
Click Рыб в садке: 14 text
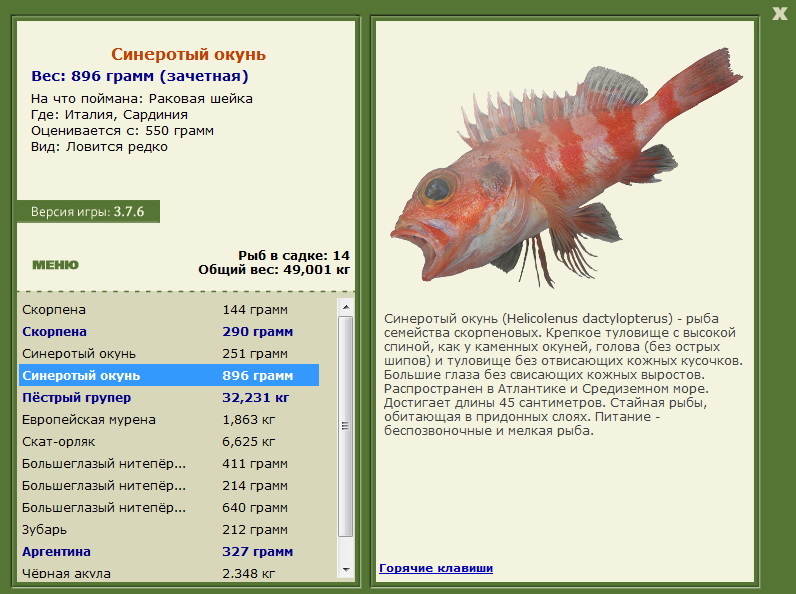294,255
